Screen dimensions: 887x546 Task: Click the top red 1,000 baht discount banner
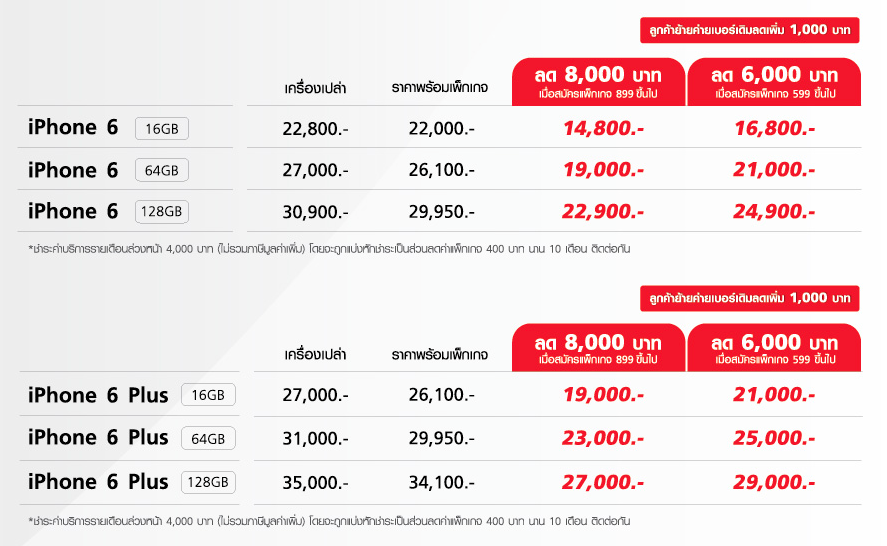coord(750,30)
